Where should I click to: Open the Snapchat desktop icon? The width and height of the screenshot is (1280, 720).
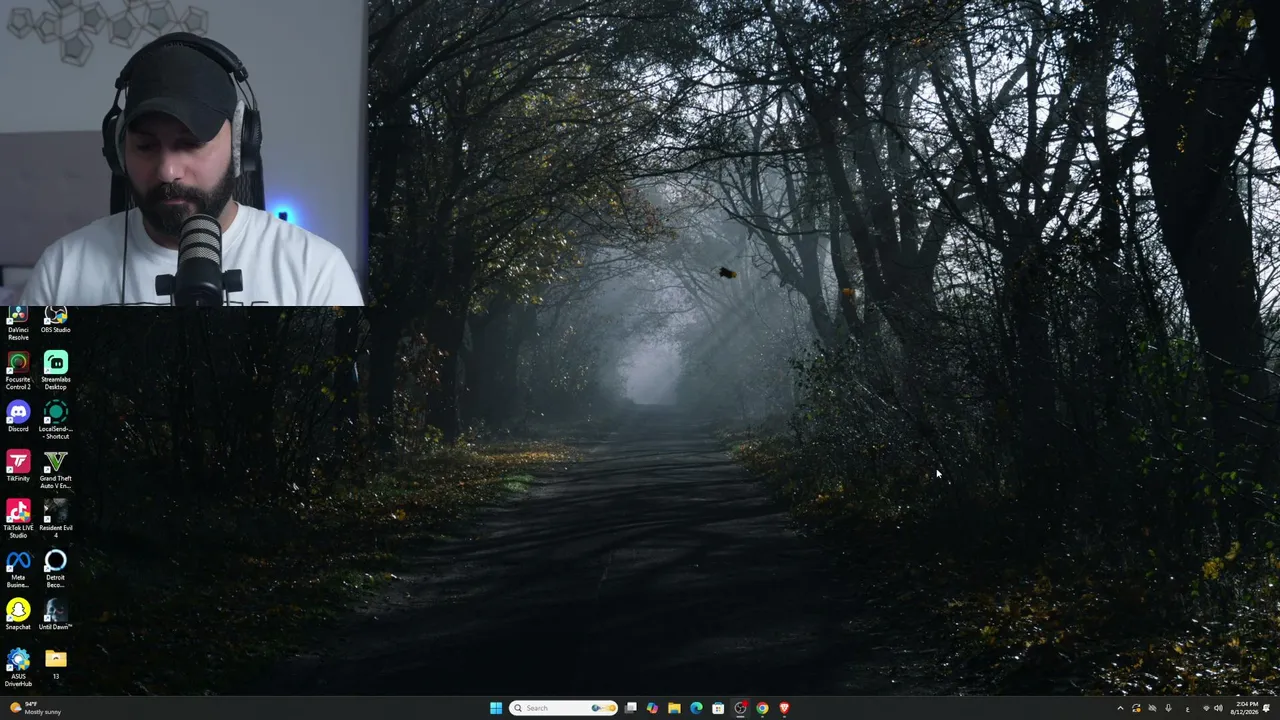coord(18,615)
